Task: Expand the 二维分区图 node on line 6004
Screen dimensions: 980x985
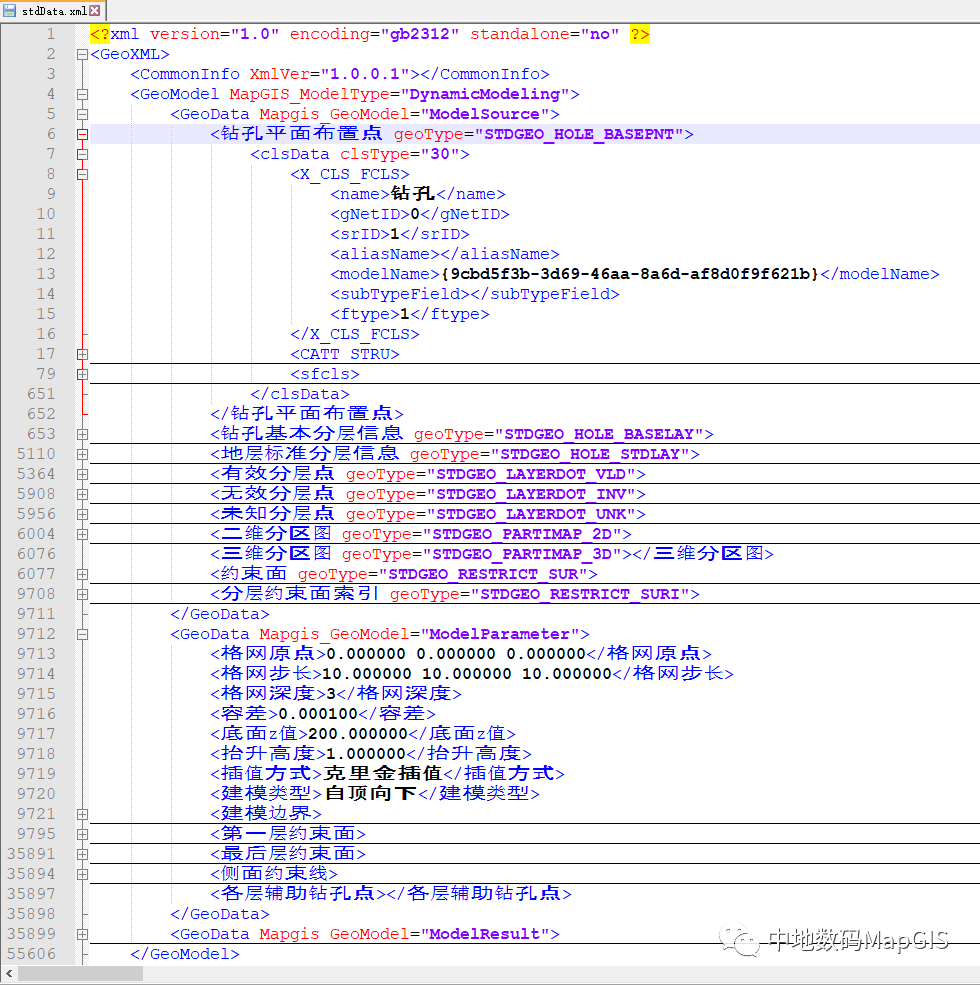Action: (x=82, y=534)
